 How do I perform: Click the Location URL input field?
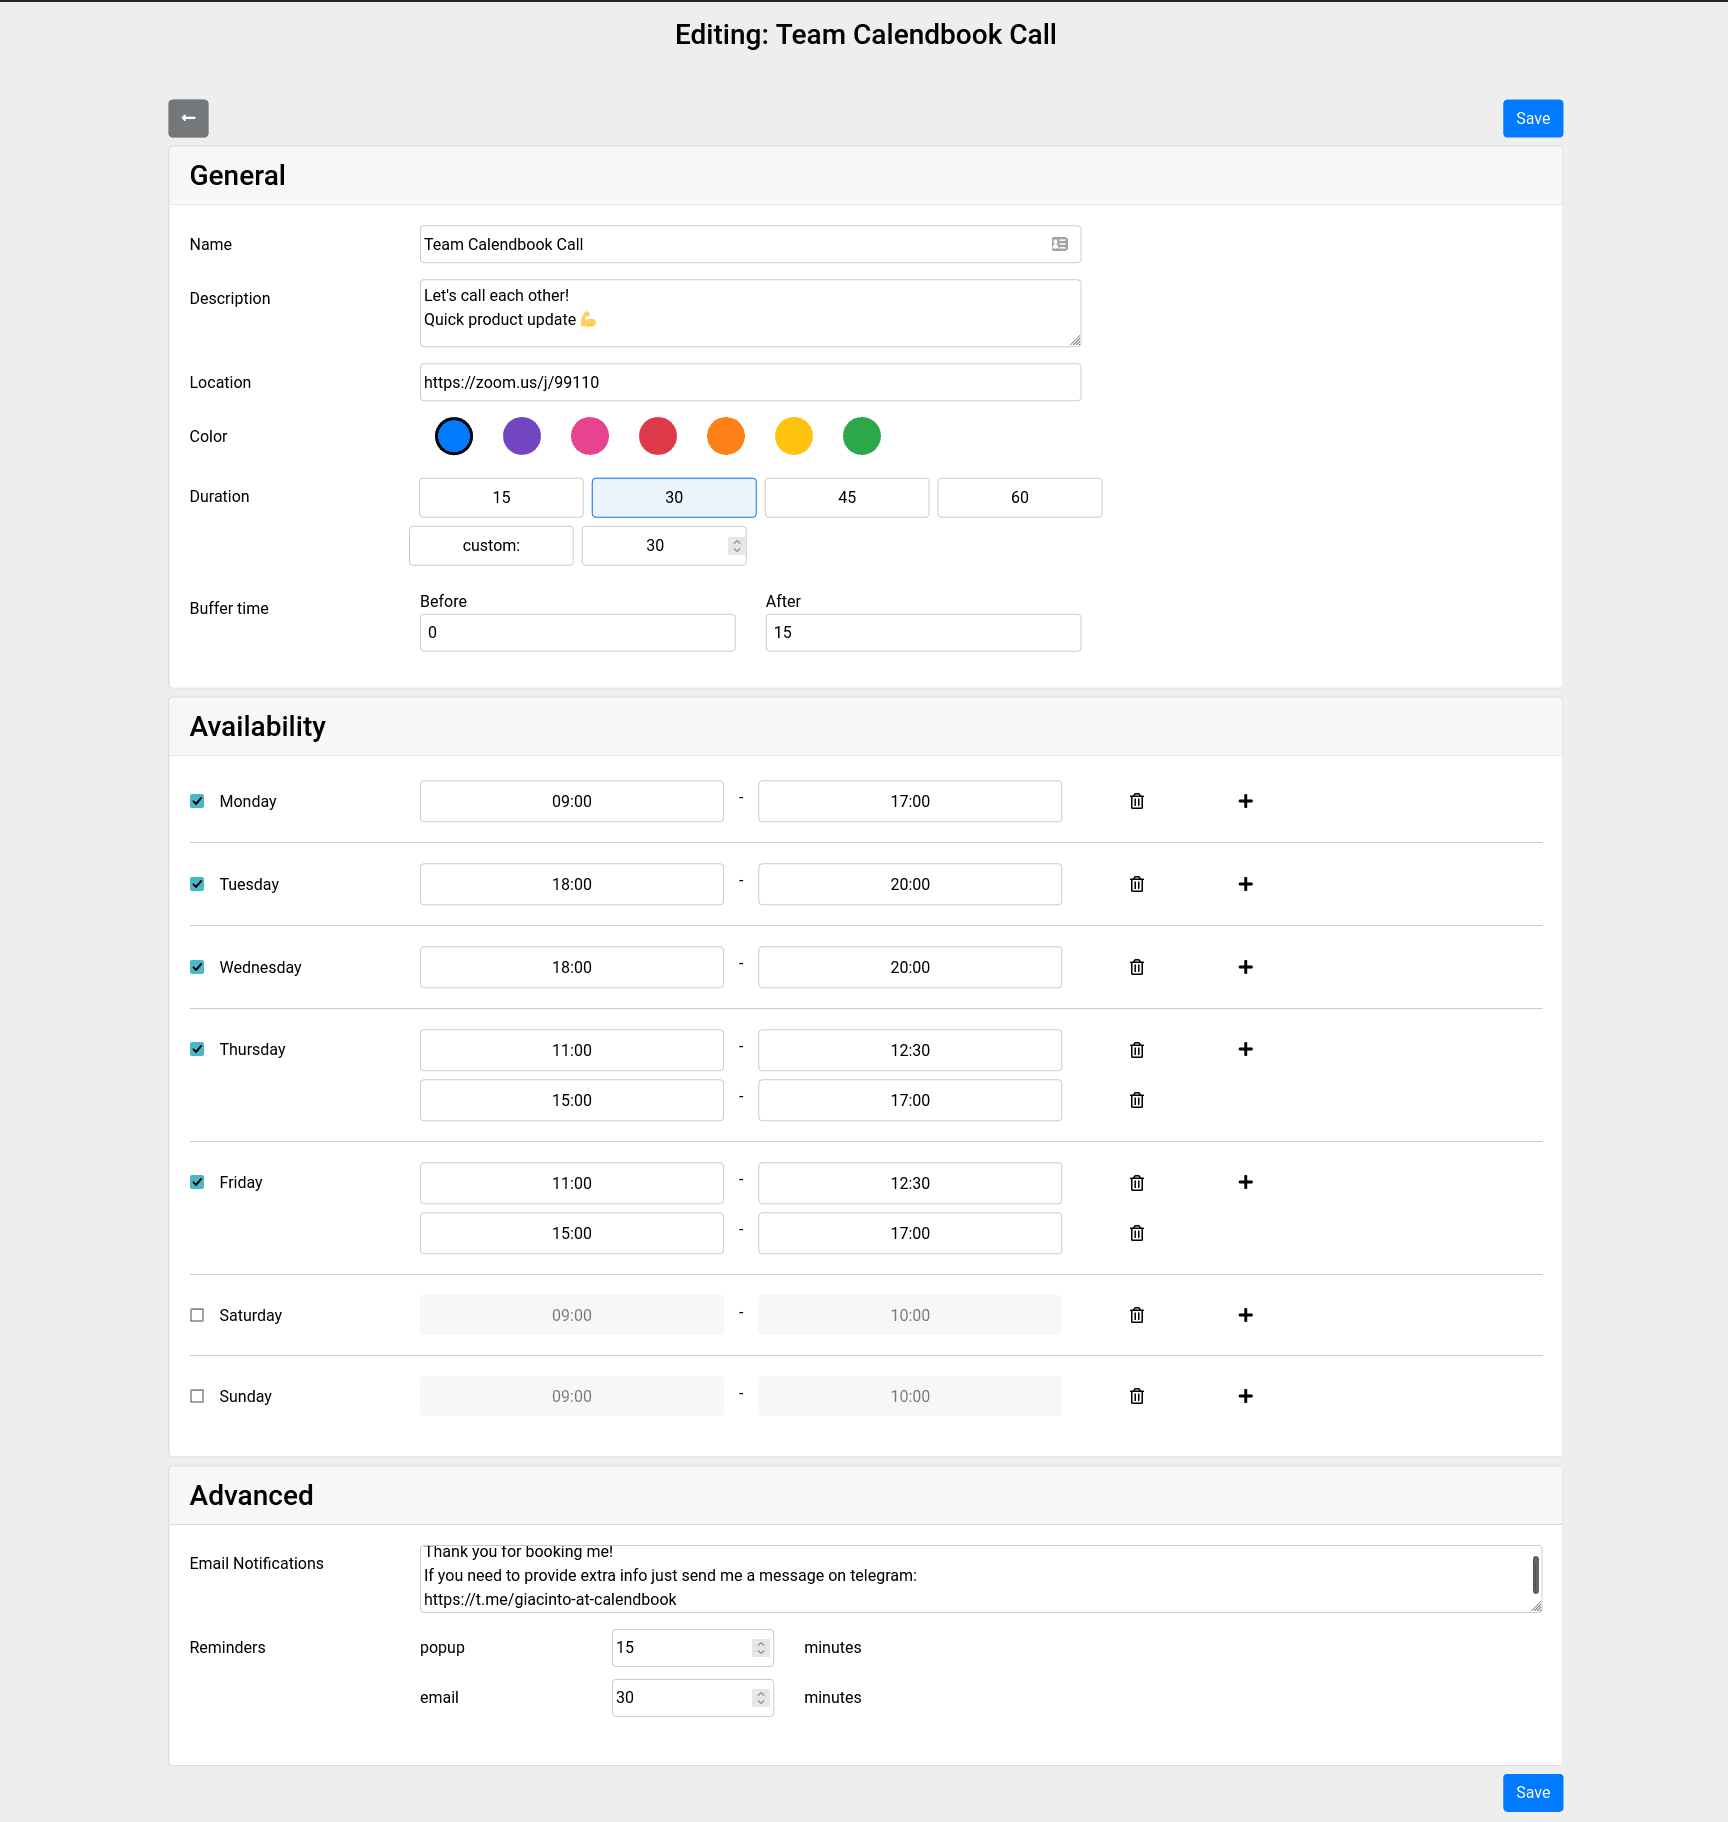pyautogui.click(x=749, y=382)
